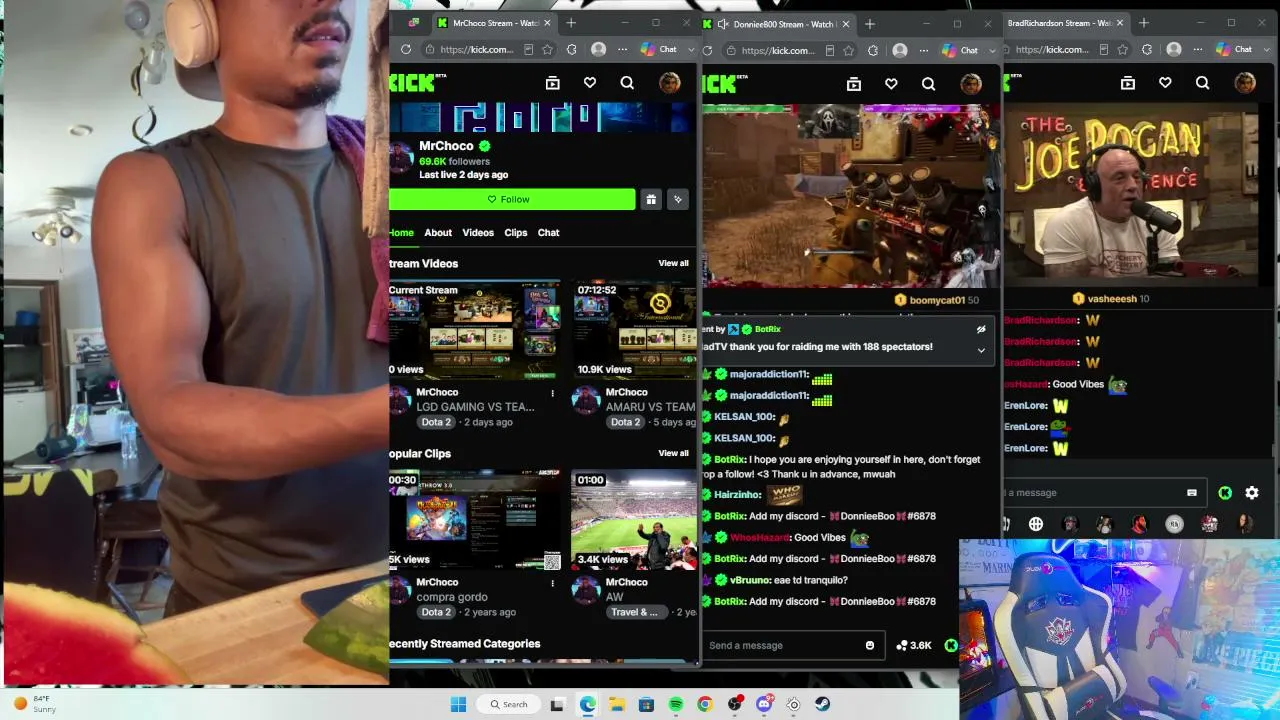Open the LGD GAMING VS TEA... video title
The height and width of the screenshot is (720, 1280).
[475, 407]
